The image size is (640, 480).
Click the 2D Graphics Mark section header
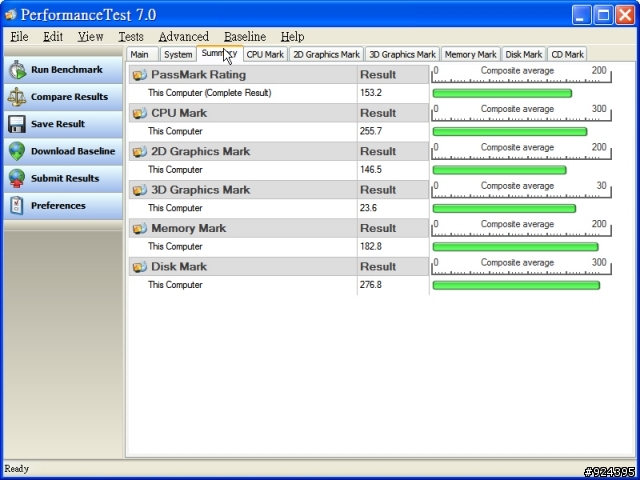(x=279, y=151)
